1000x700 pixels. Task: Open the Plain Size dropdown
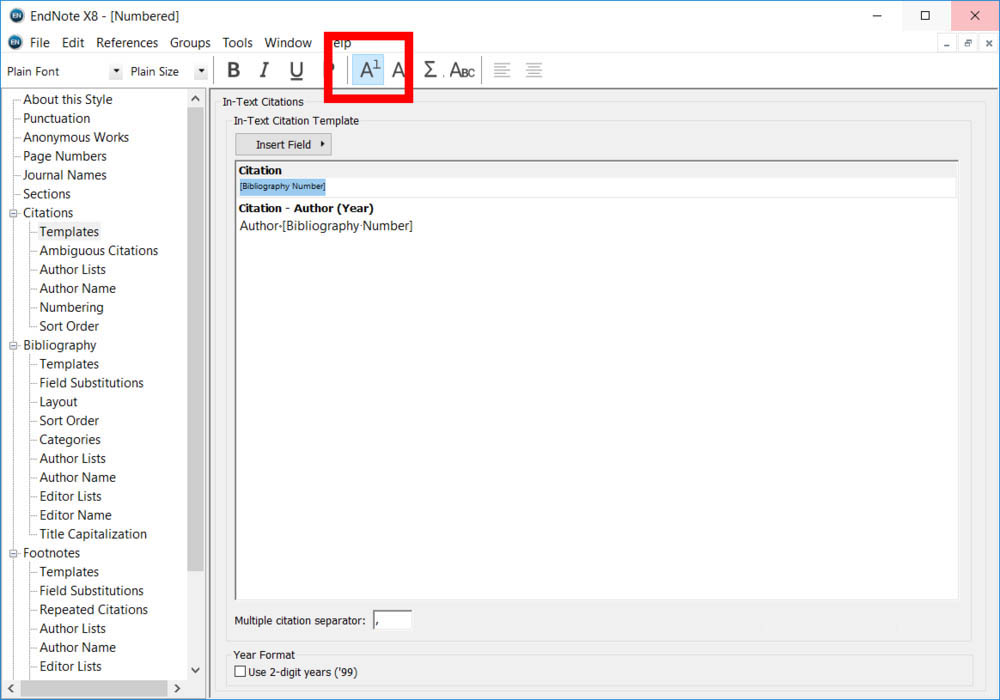200,72
